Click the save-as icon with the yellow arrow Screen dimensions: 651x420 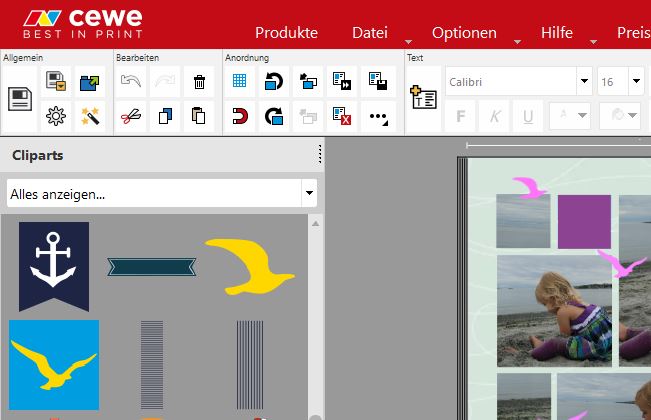click(56, 81)
